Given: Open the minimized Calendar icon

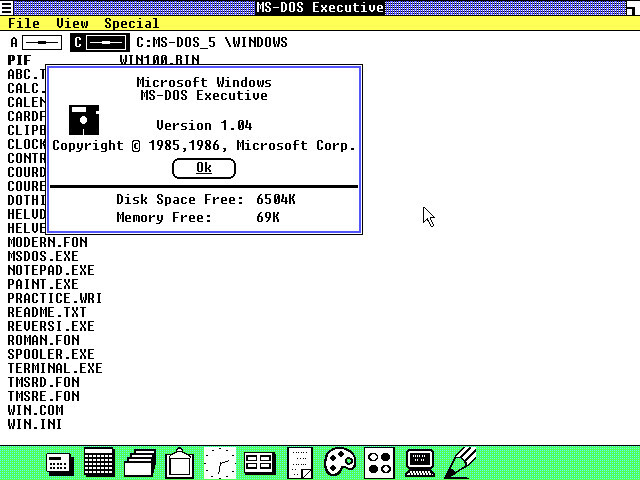Looking at the screenshot, I should [x=99, y=462].
